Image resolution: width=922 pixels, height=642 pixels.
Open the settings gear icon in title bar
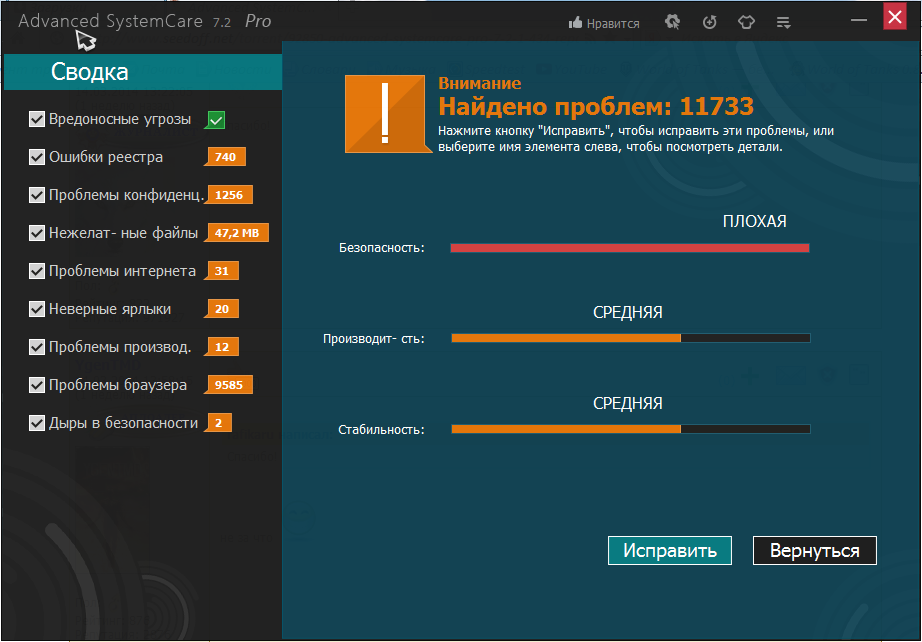(672, 22)
